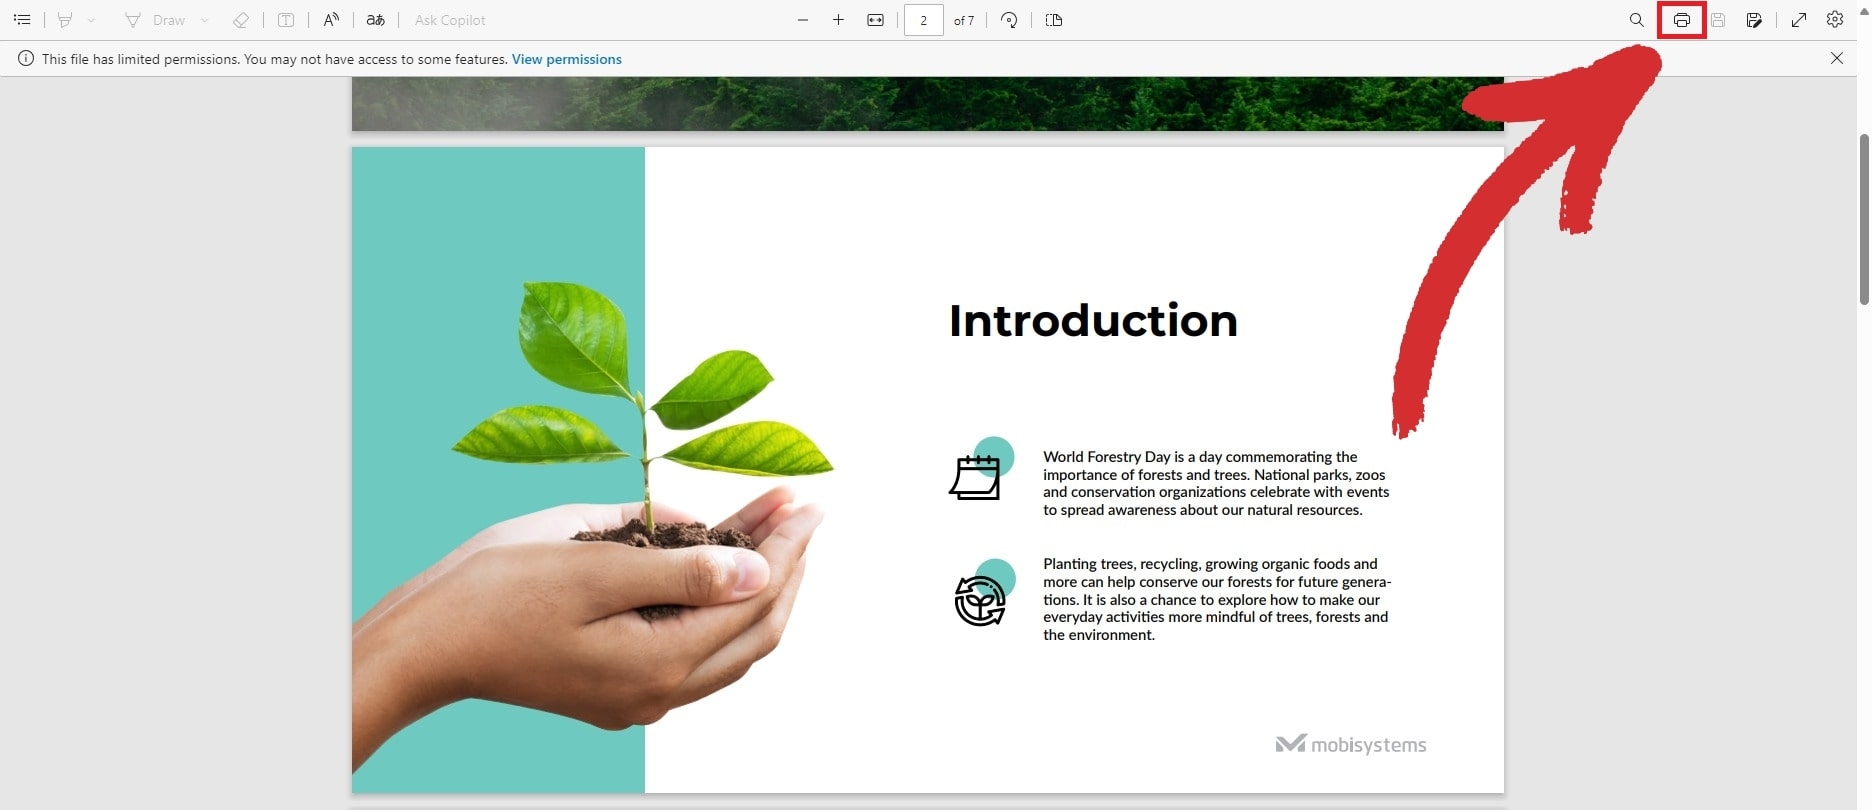The image size is (1872, 810).
Task: Zoom in with the plus icon
Action: pyautogui.click(x=839, y=20)
